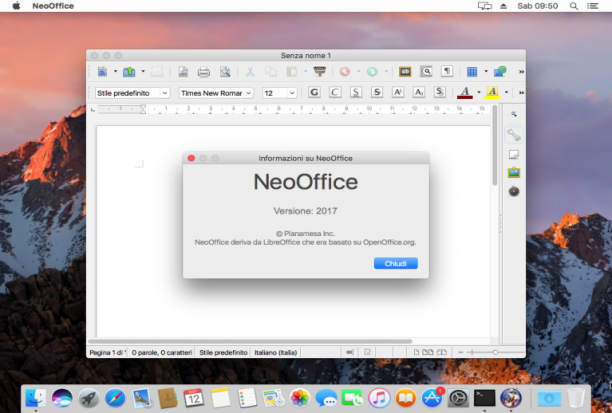Click the zoom slider handle
The image size is (612, 413).
pos(495,352)
